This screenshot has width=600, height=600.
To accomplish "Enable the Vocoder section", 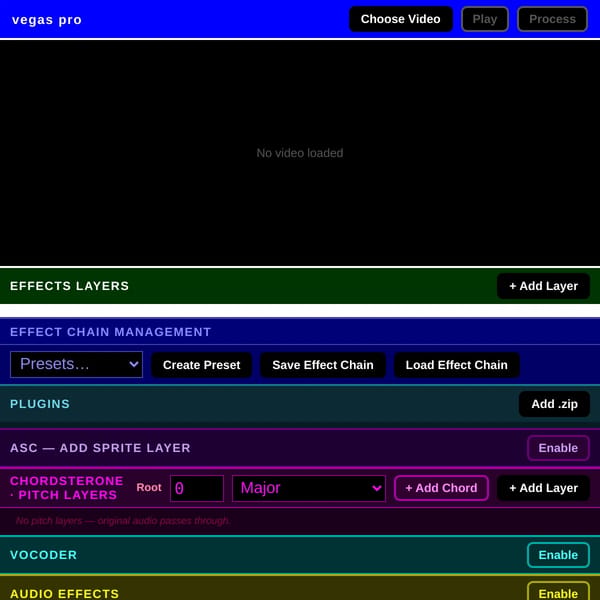I will click(x=558, y=555).
